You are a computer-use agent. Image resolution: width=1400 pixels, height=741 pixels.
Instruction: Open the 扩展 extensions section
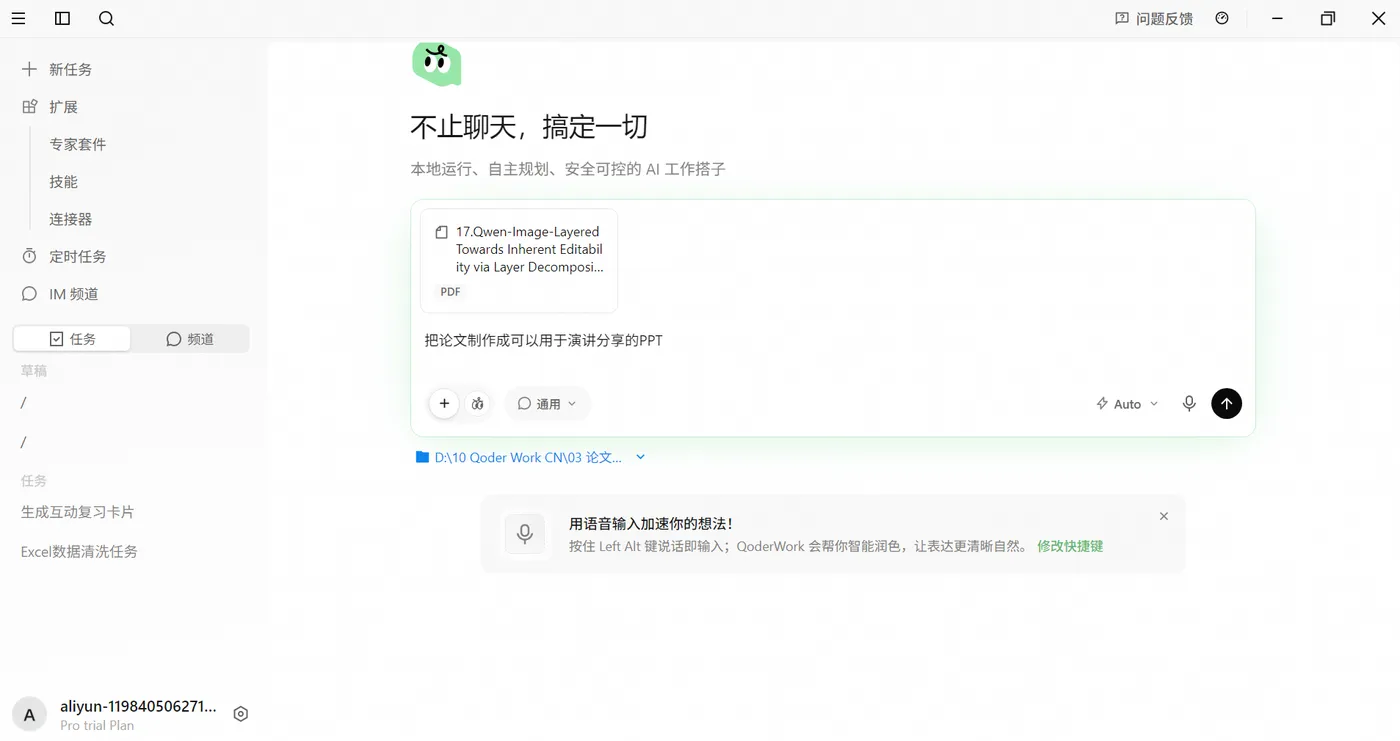[x=50, y=107]
